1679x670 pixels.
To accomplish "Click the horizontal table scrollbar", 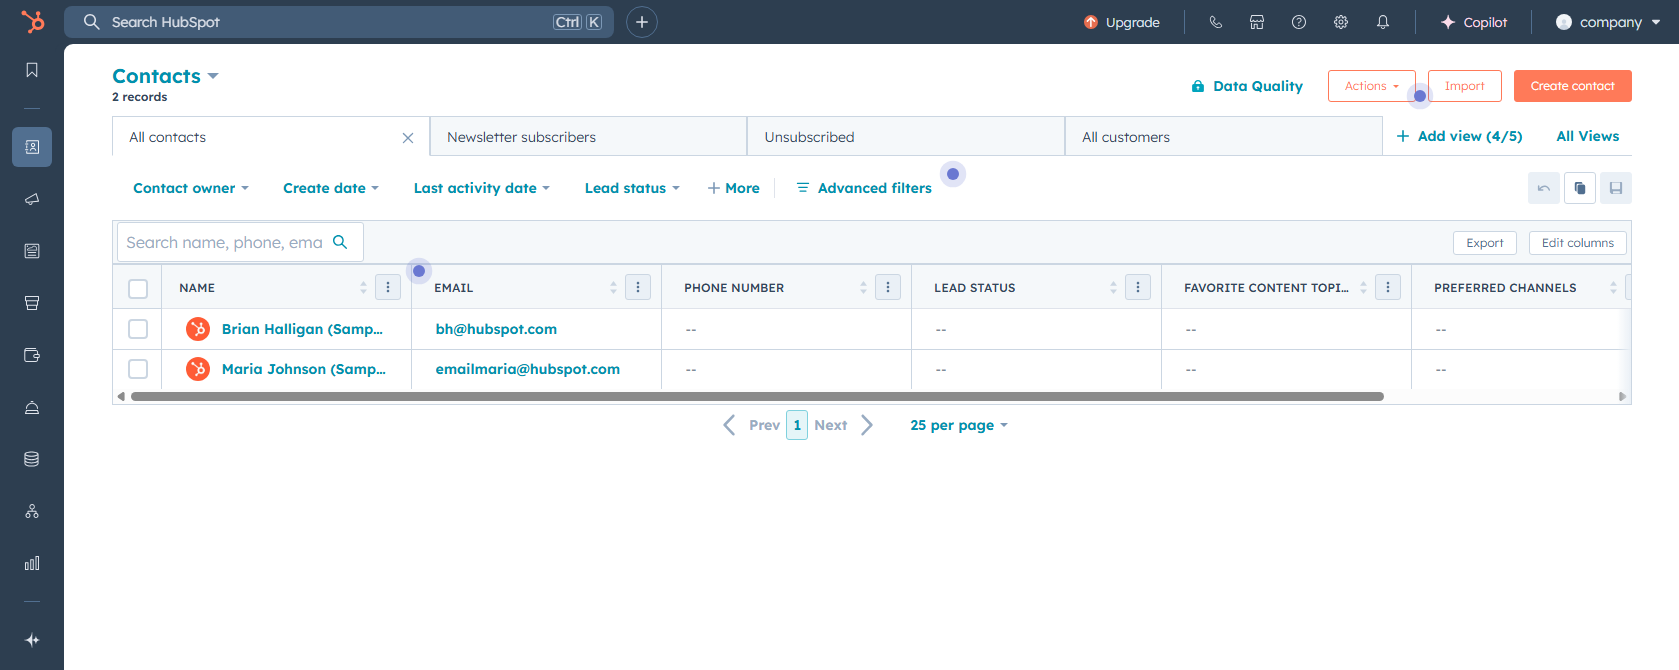I will pos(757,397).
